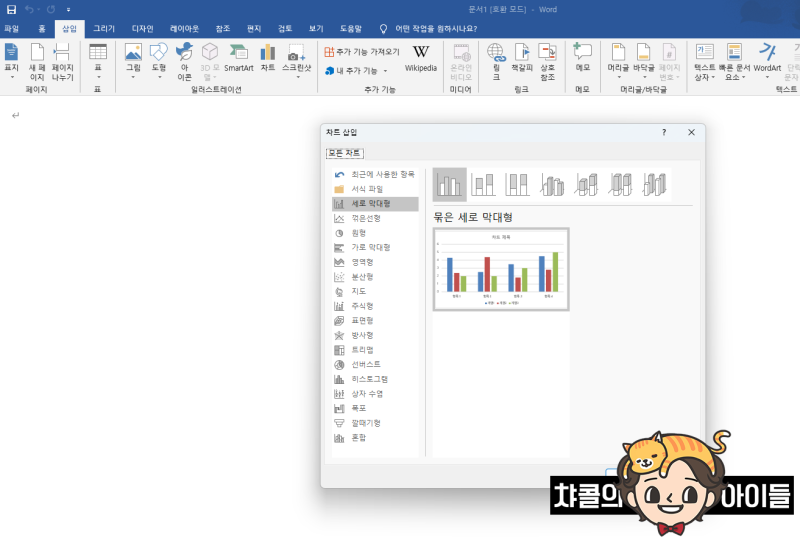Open the Customize Quick Access Toolbar arrow
This screenshot has height=543, width=800.
(68, 10)
